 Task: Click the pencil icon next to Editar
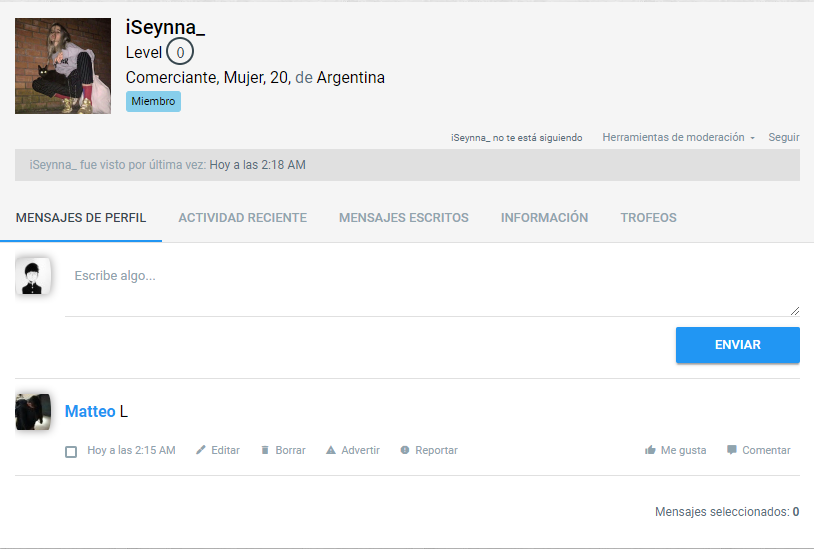pyautogui.click(x=201, y=451)
